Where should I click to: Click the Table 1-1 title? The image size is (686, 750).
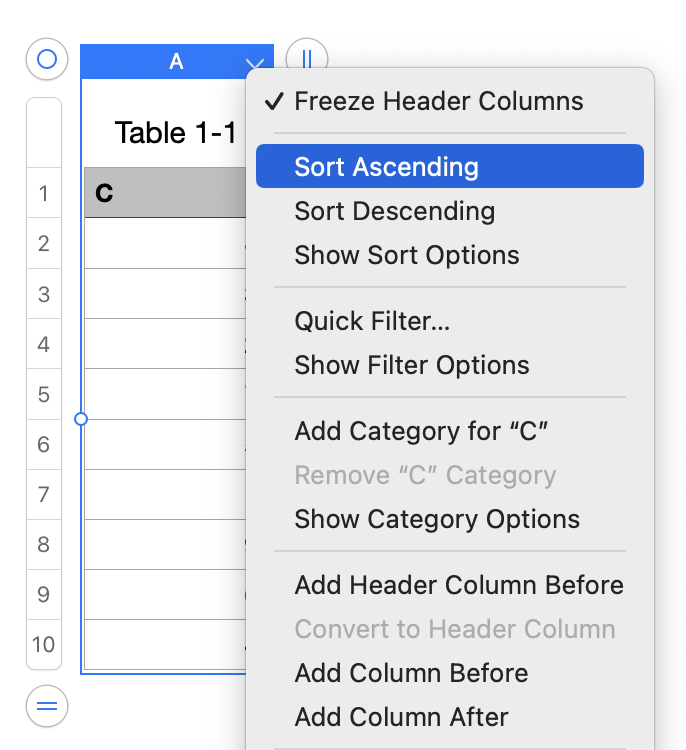176,132
